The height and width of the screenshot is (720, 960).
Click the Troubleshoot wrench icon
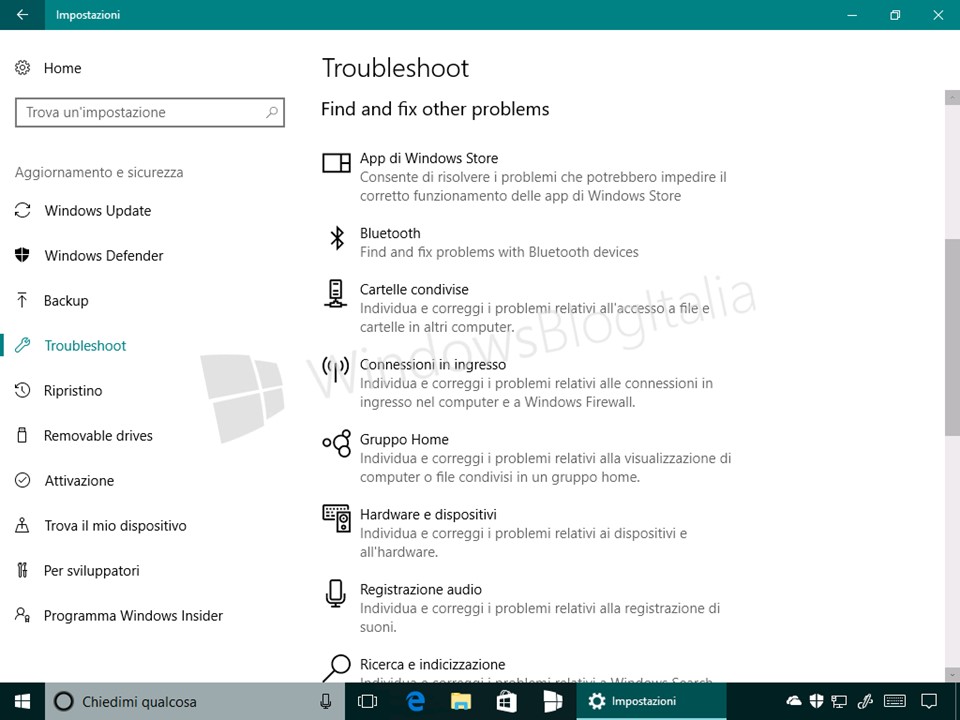tap(23, 345)
